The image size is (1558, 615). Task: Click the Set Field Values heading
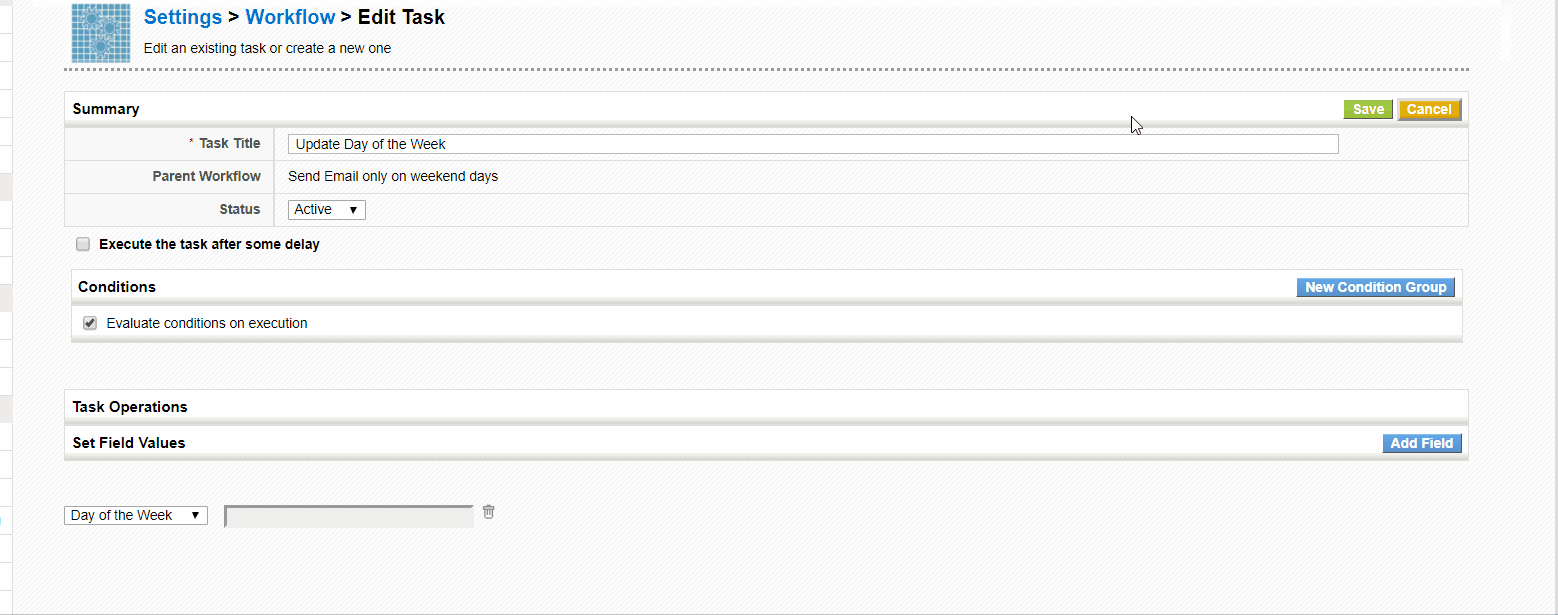[x=129, y=443]
